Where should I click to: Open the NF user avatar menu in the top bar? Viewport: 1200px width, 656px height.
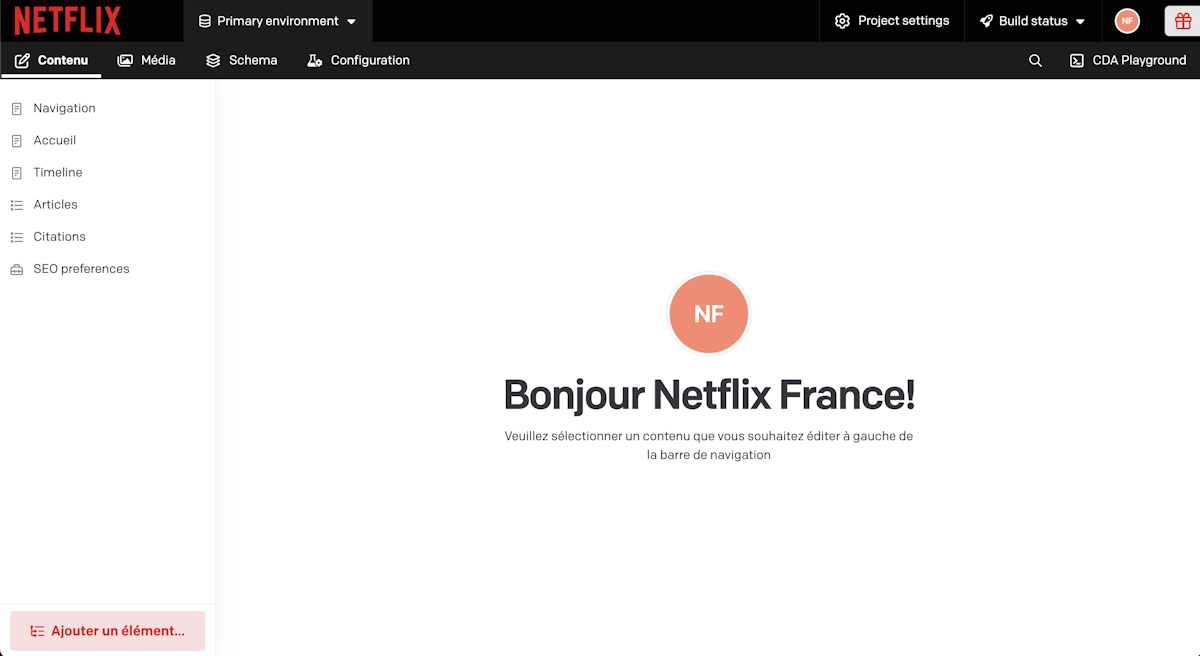point(1127,21)
